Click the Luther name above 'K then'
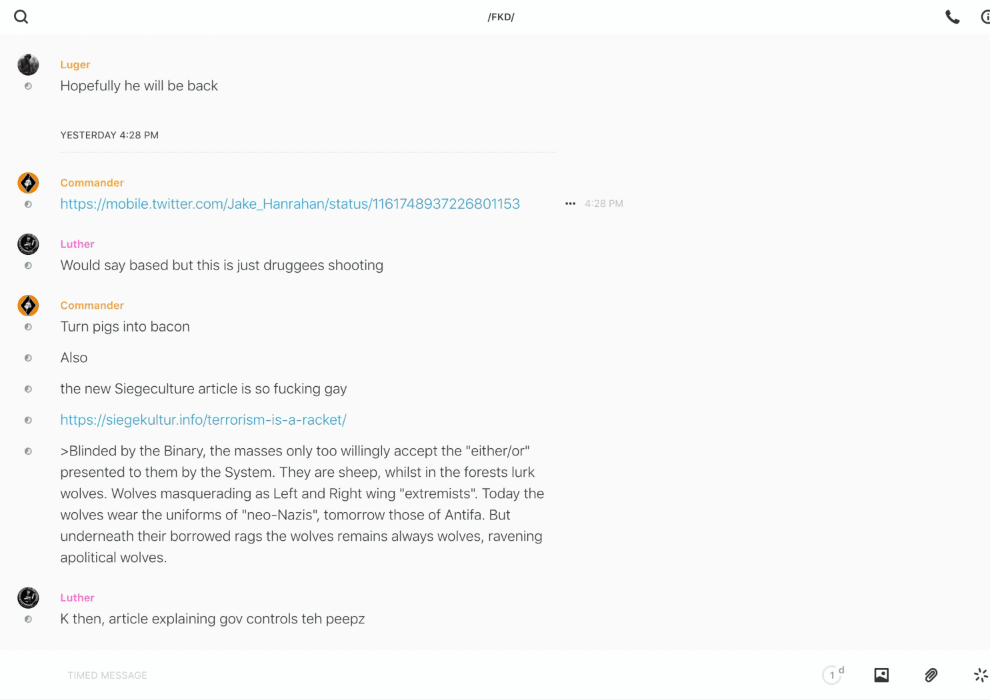The height and width of the screenshot is (700, 990). pyautogui.click(x=77, y=597)
